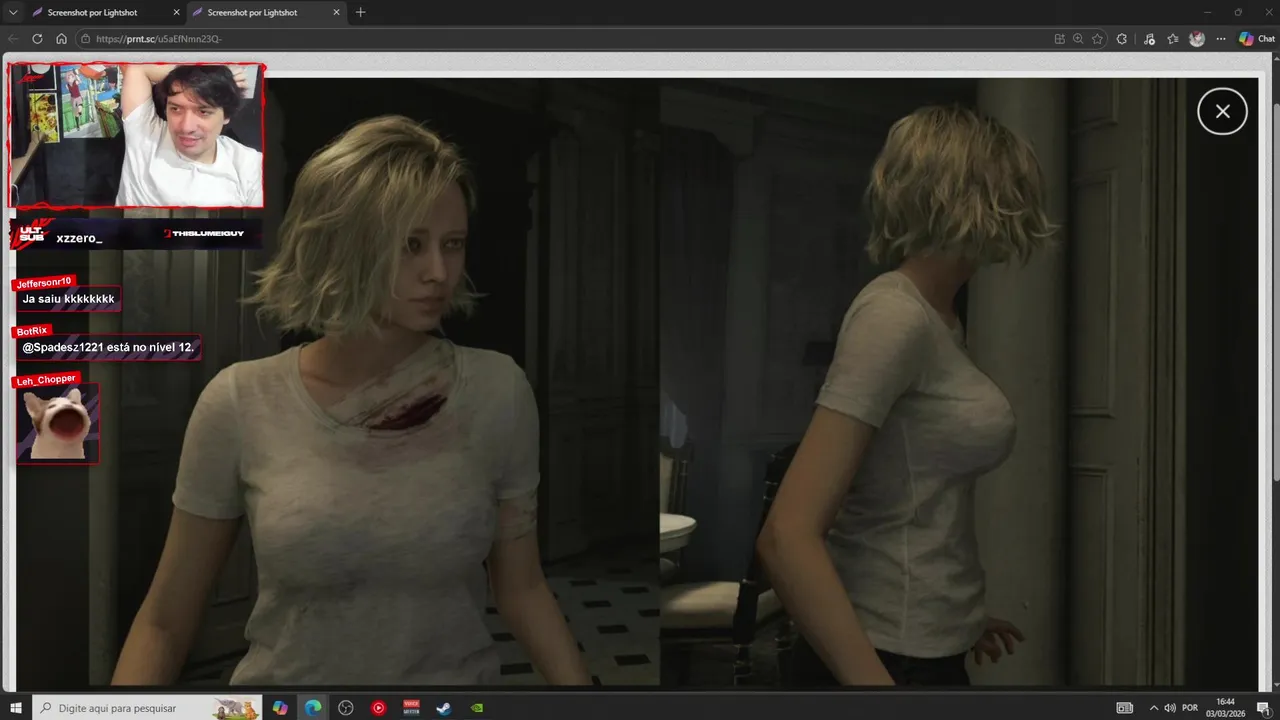Open the media control music icon

pyautogui.click(x=1149, y=39)
